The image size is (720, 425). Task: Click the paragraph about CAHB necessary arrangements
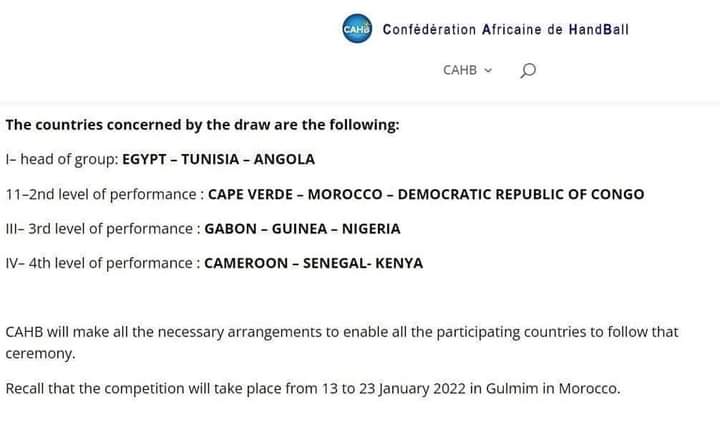342,342
